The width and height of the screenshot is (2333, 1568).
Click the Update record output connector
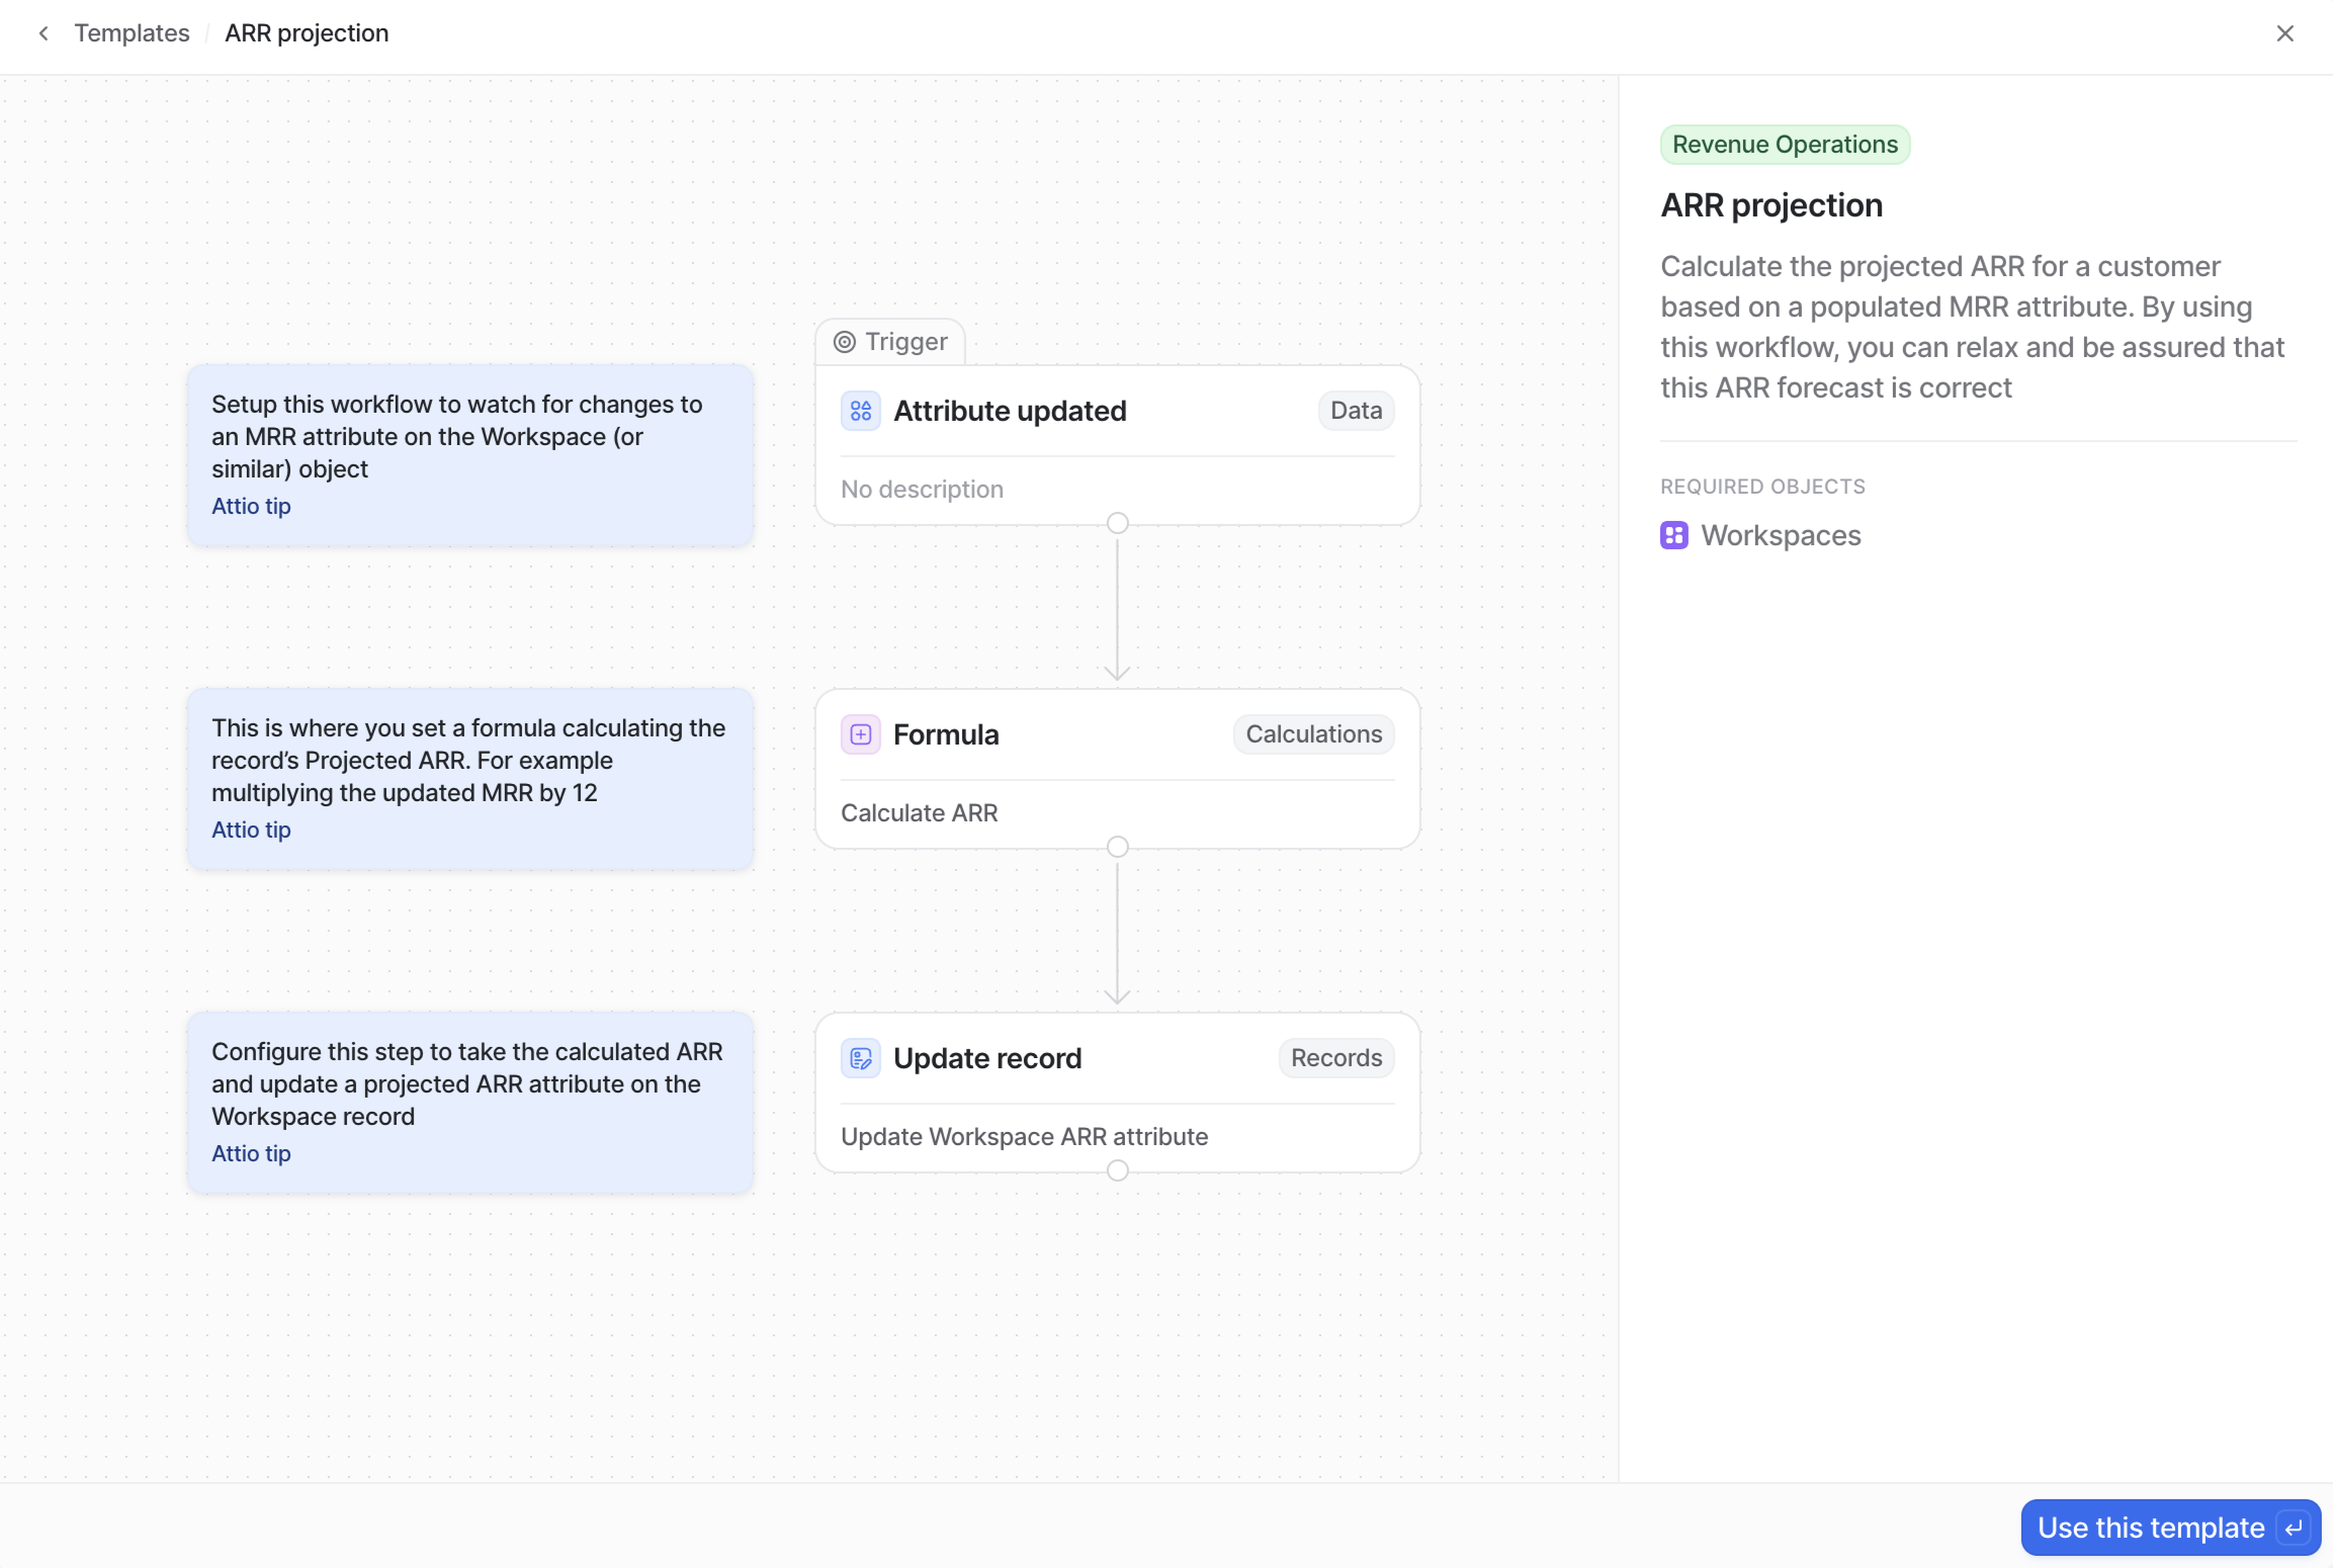click(1117, 1171)
